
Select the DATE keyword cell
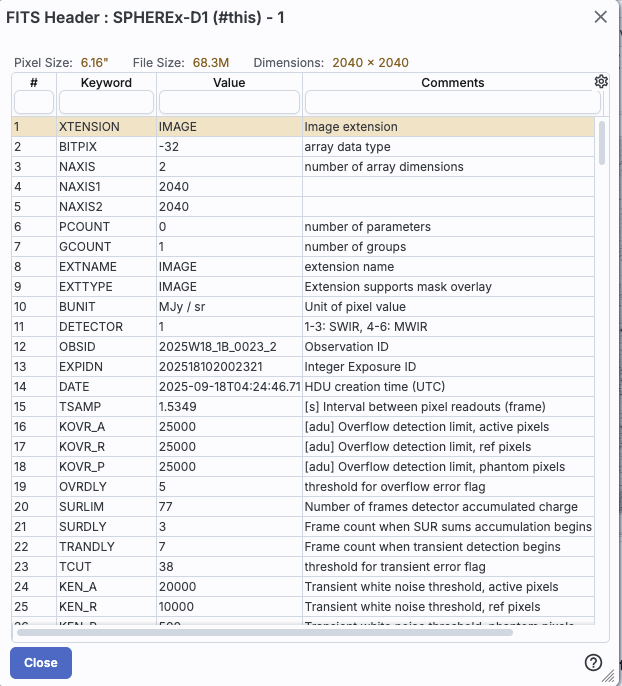point(106,387)
